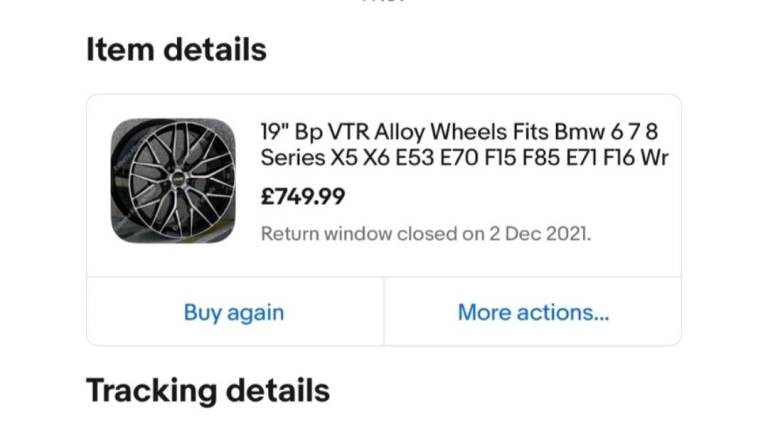Viewport: 768px width, 447px height.
Task: Open the alloy wheel product thumbnail
Action: pos(173,181)
